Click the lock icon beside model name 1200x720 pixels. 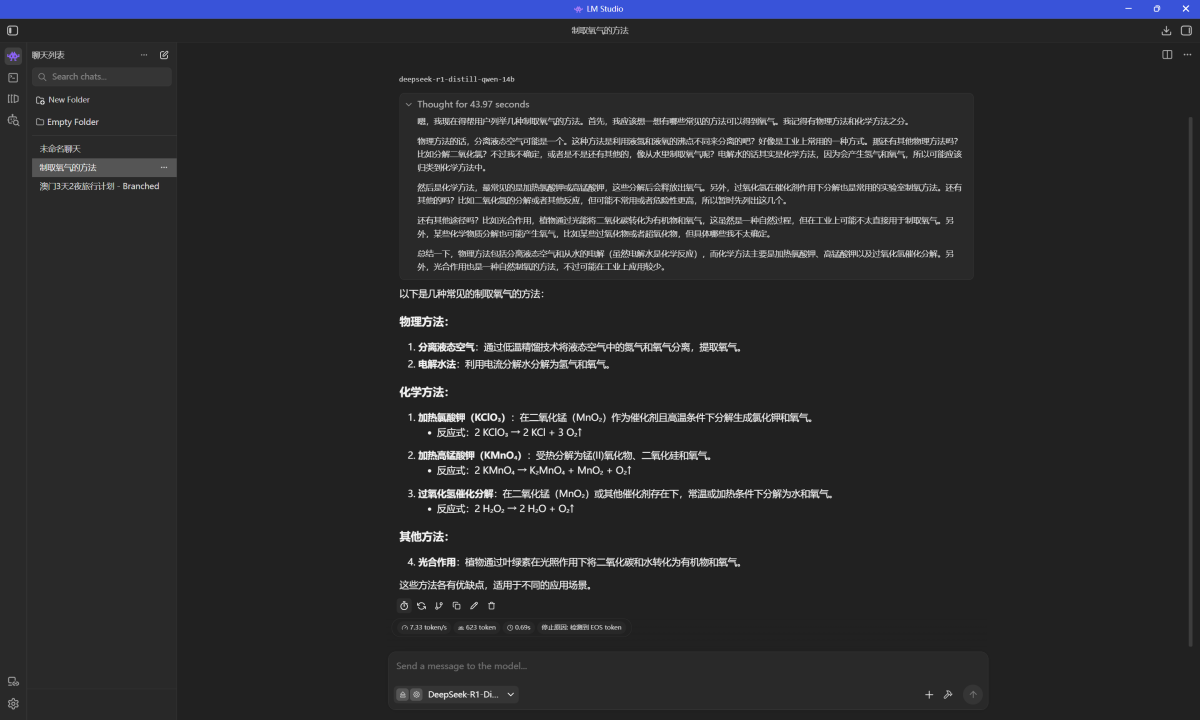point(402,694)
